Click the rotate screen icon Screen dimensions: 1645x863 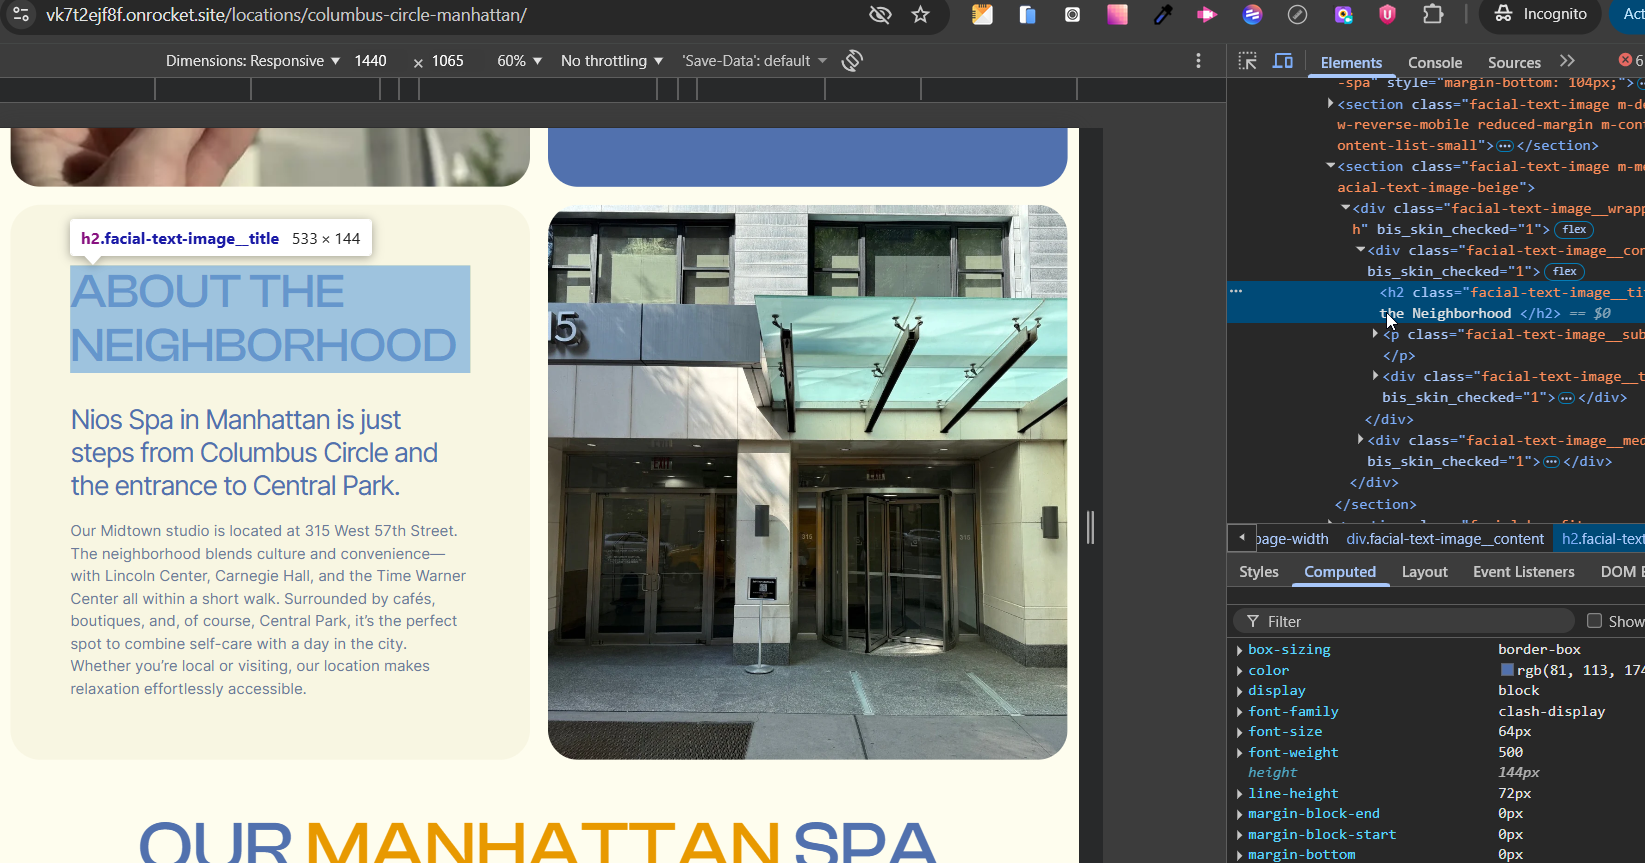click(852, 61)
